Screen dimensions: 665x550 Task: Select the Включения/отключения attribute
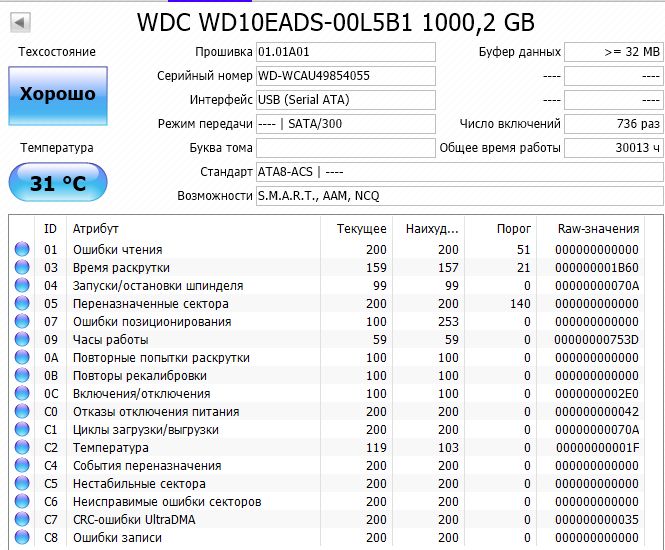[x=327, y=394]
